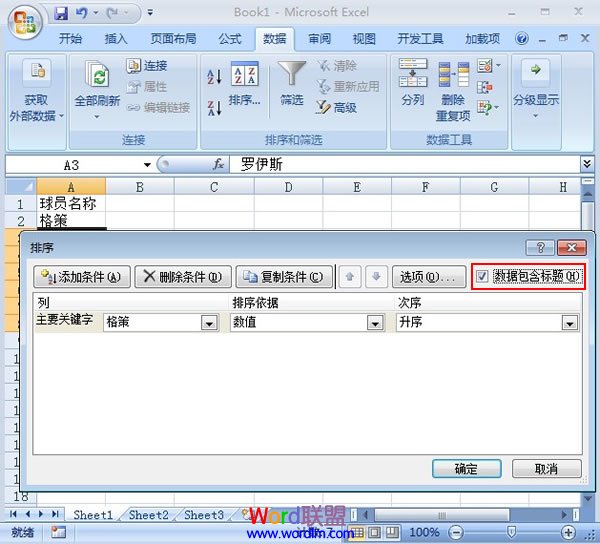The height and width of the screenshot is (544, 600).
Task: Switch to Page Break Preview
Action: pos(392,532)
